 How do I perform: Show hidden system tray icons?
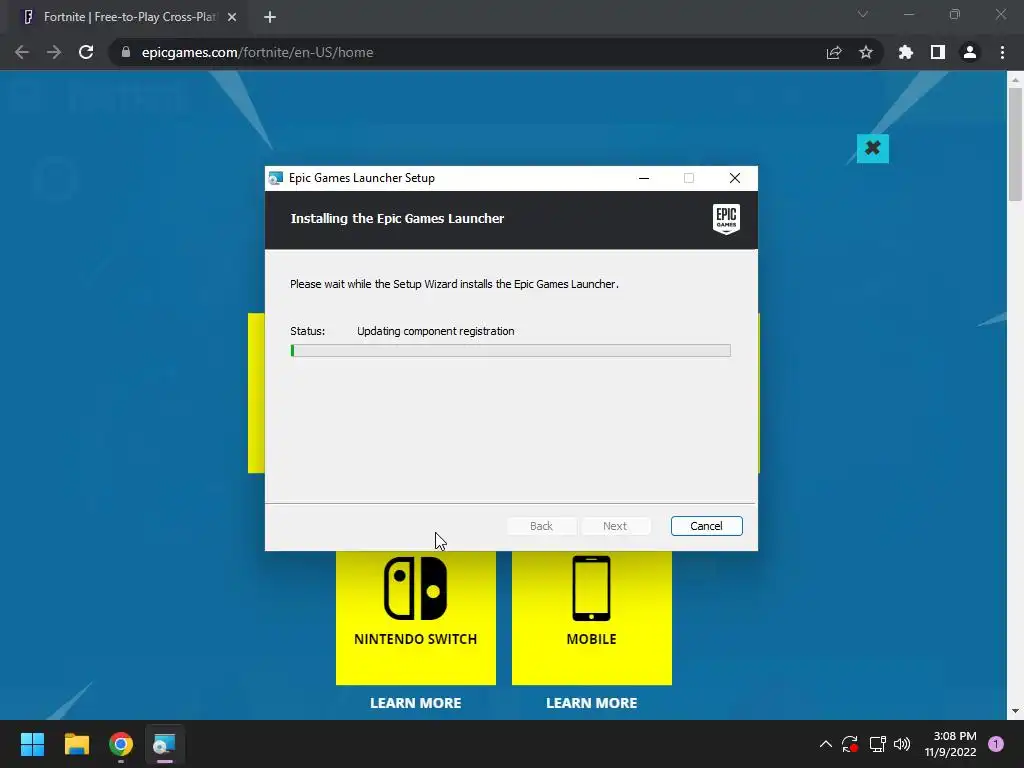click(825, 744)
